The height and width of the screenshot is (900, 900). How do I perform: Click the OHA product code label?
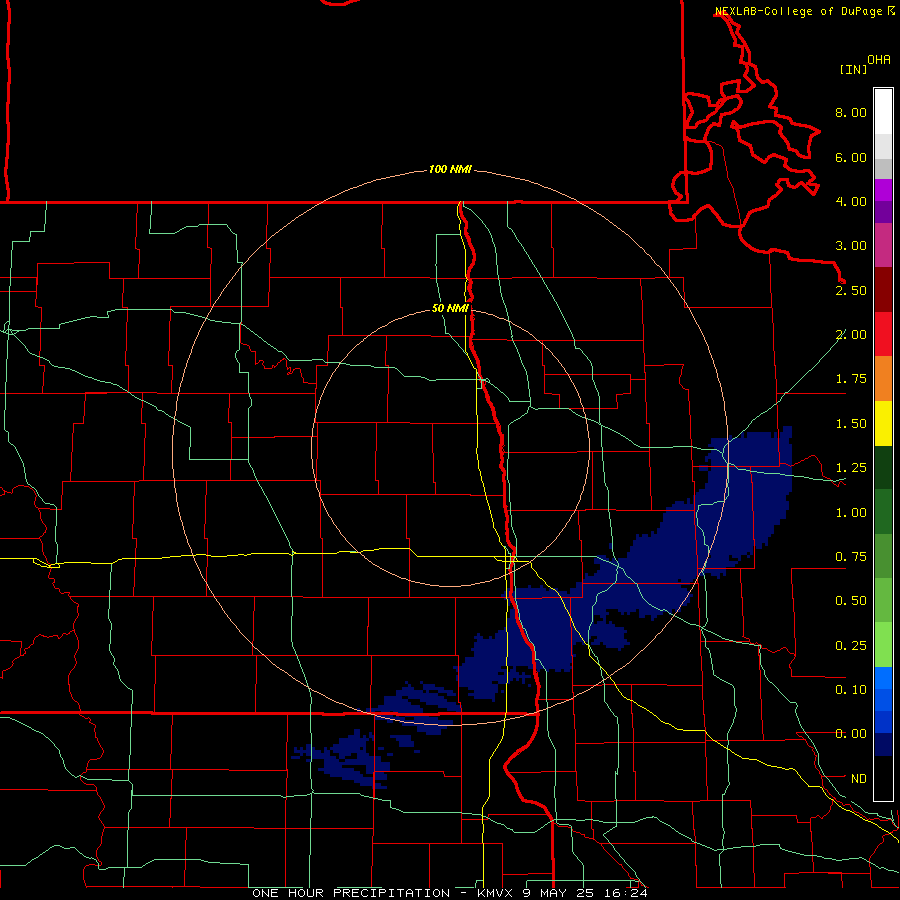click(879, 60)
